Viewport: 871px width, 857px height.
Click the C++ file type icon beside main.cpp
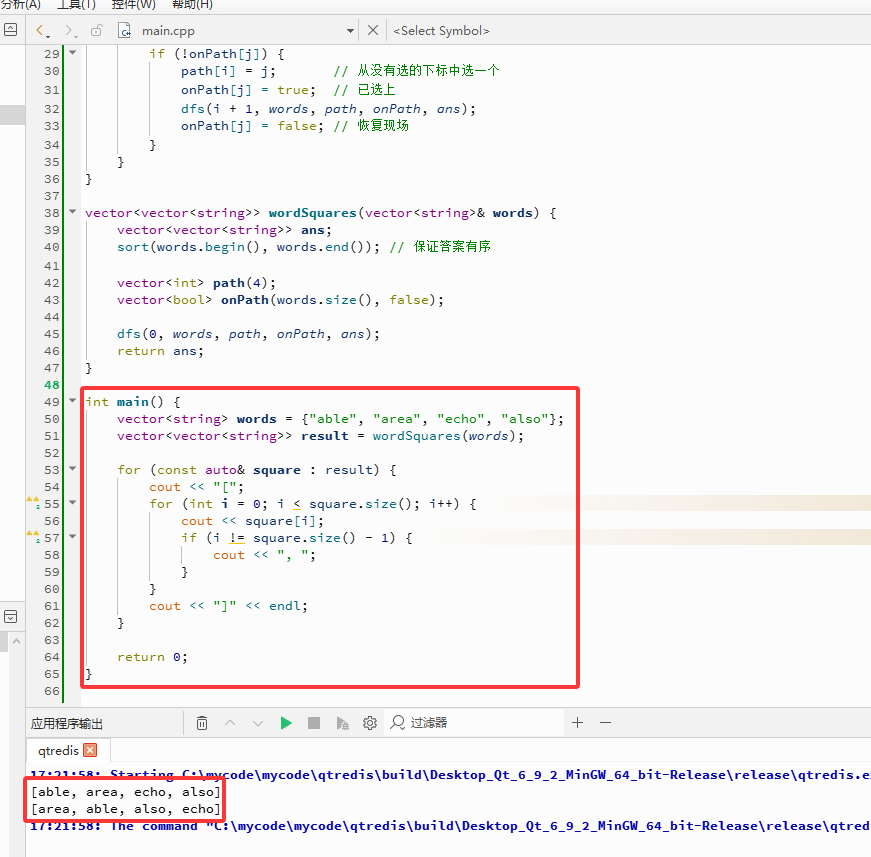tap(124, 30)
